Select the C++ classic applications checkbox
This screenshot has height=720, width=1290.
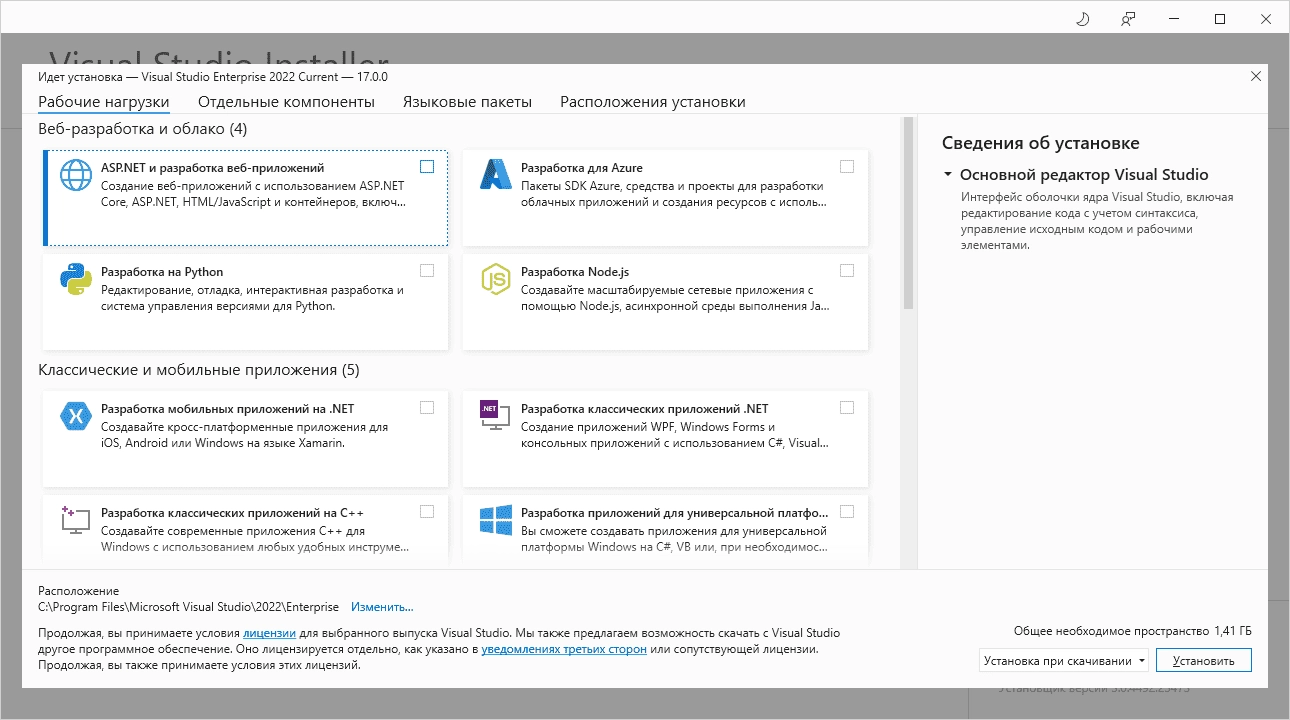tap(427, 511)
